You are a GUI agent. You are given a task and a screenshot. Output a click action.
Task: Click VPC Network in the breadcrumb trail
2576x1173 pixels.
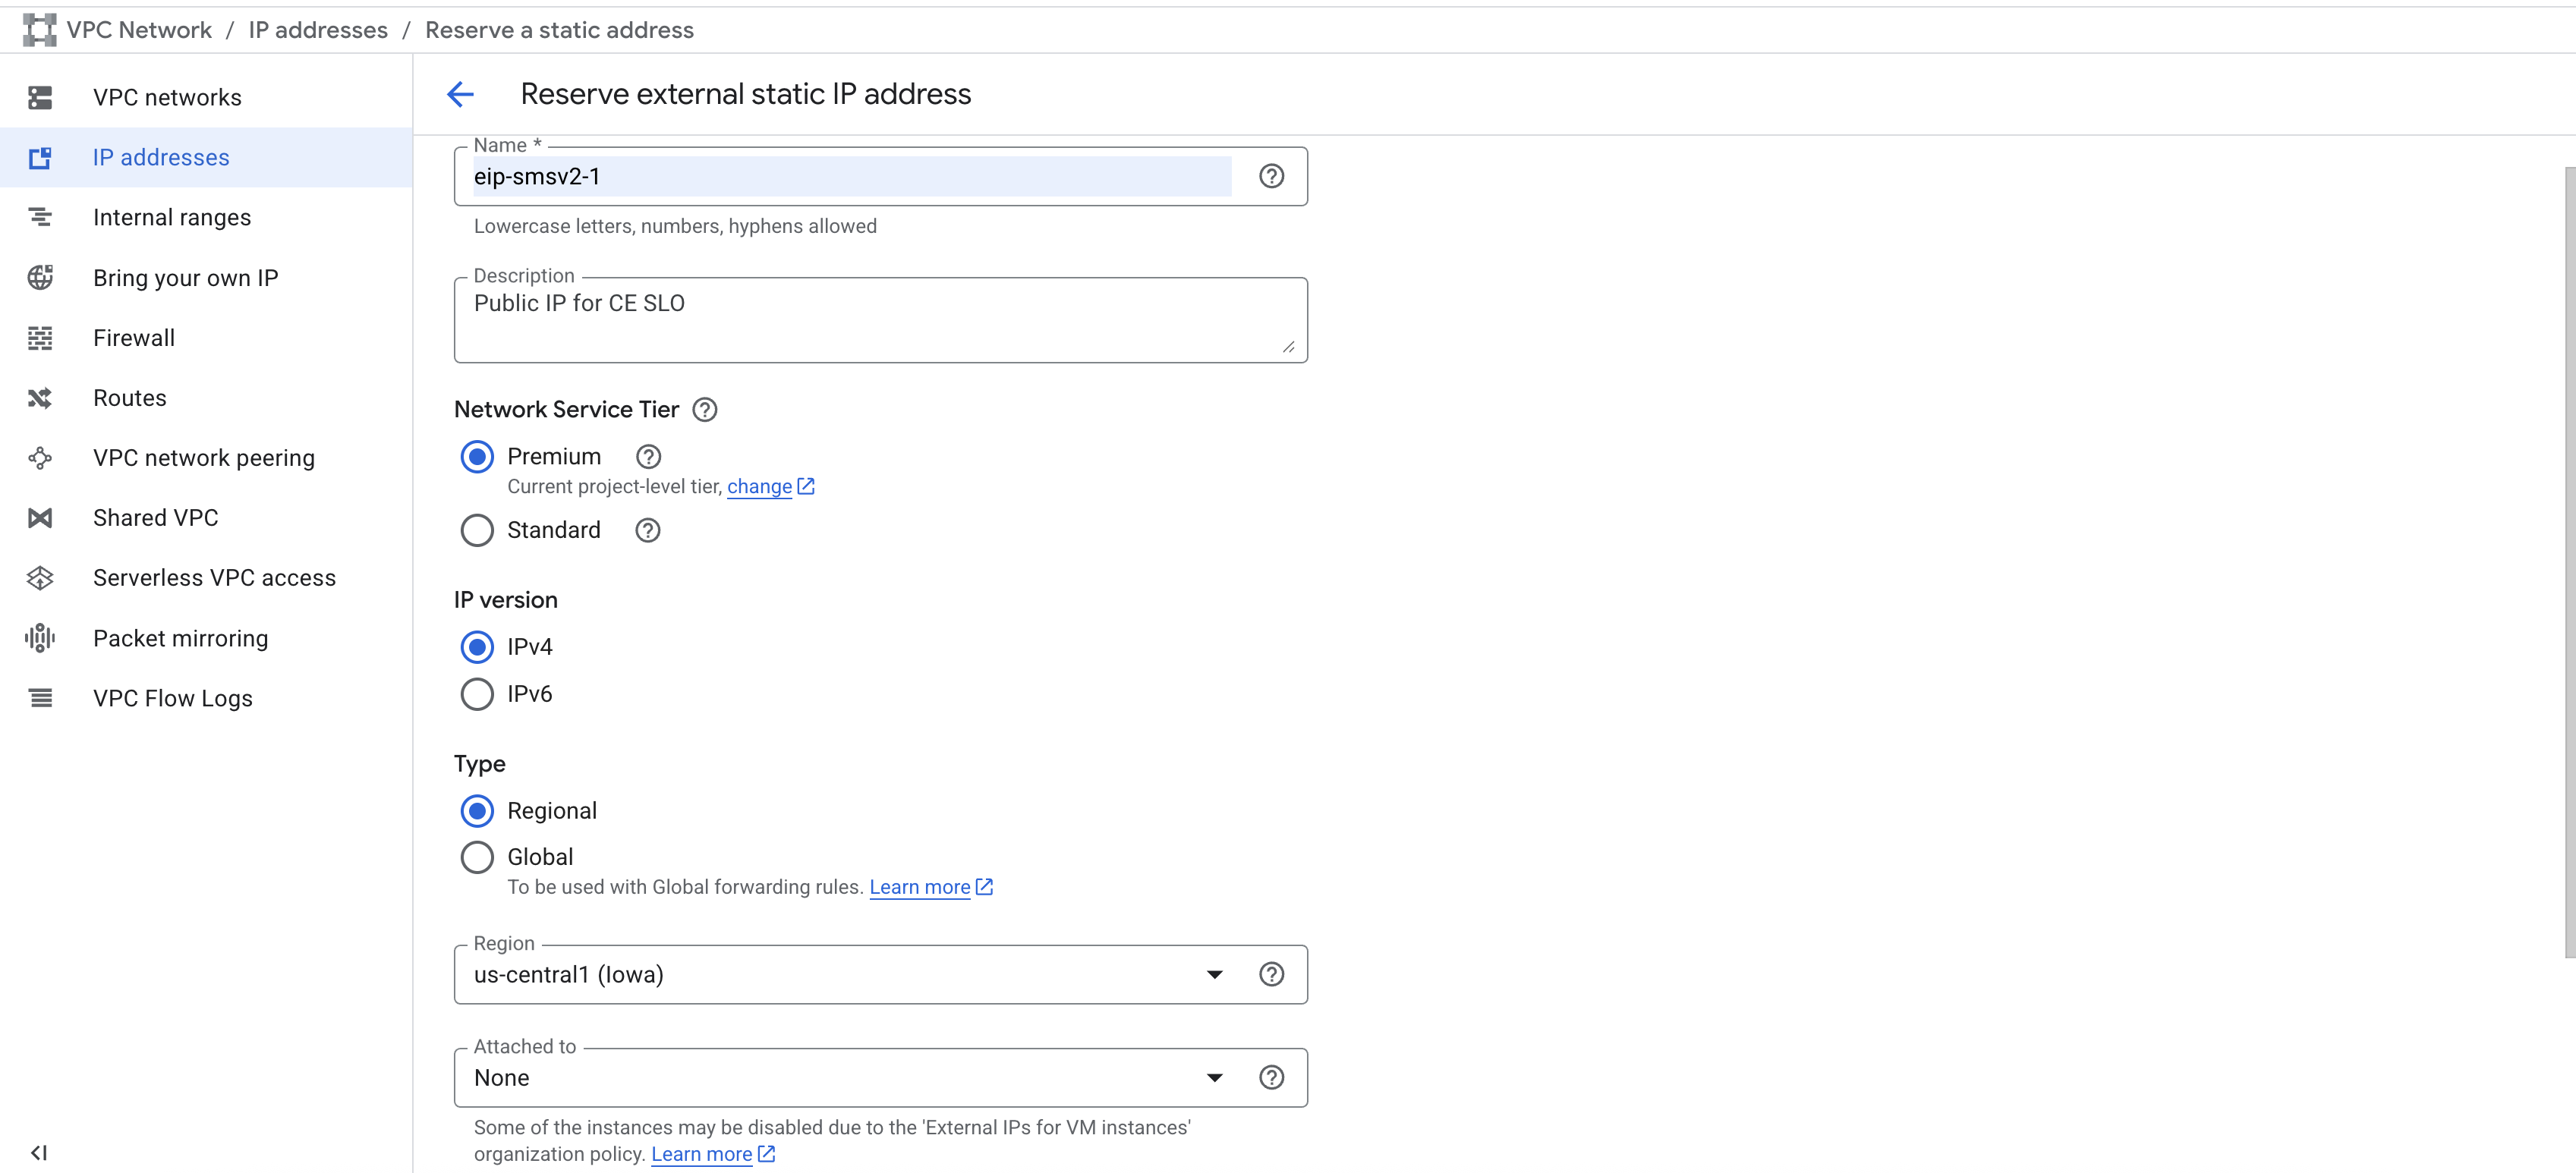point(139,29)
